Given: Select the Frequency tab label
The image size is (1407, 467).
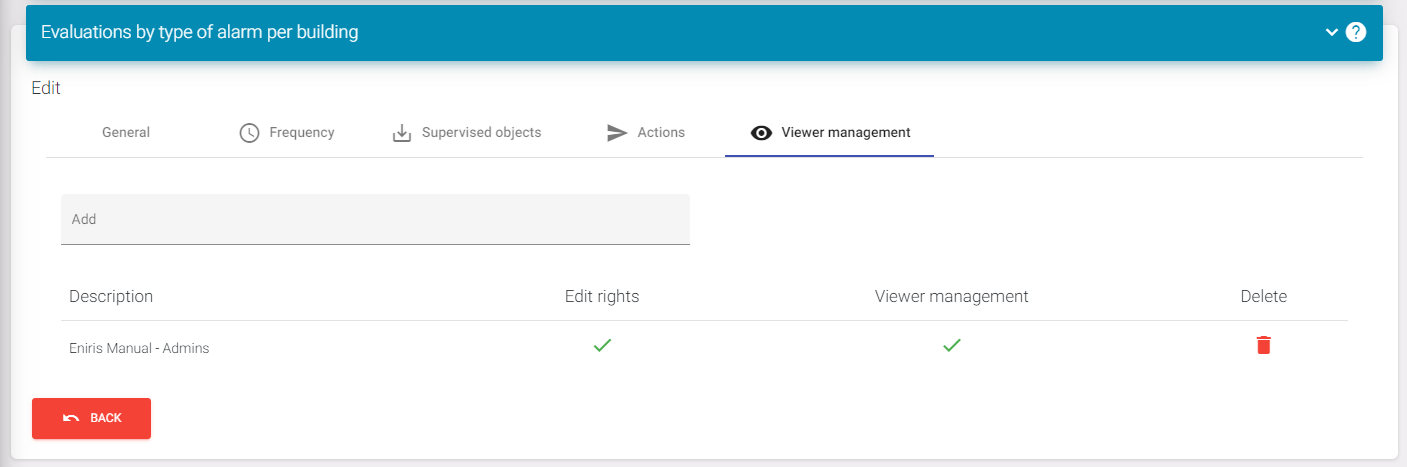Looking at the screenshot, I should 302,132.
